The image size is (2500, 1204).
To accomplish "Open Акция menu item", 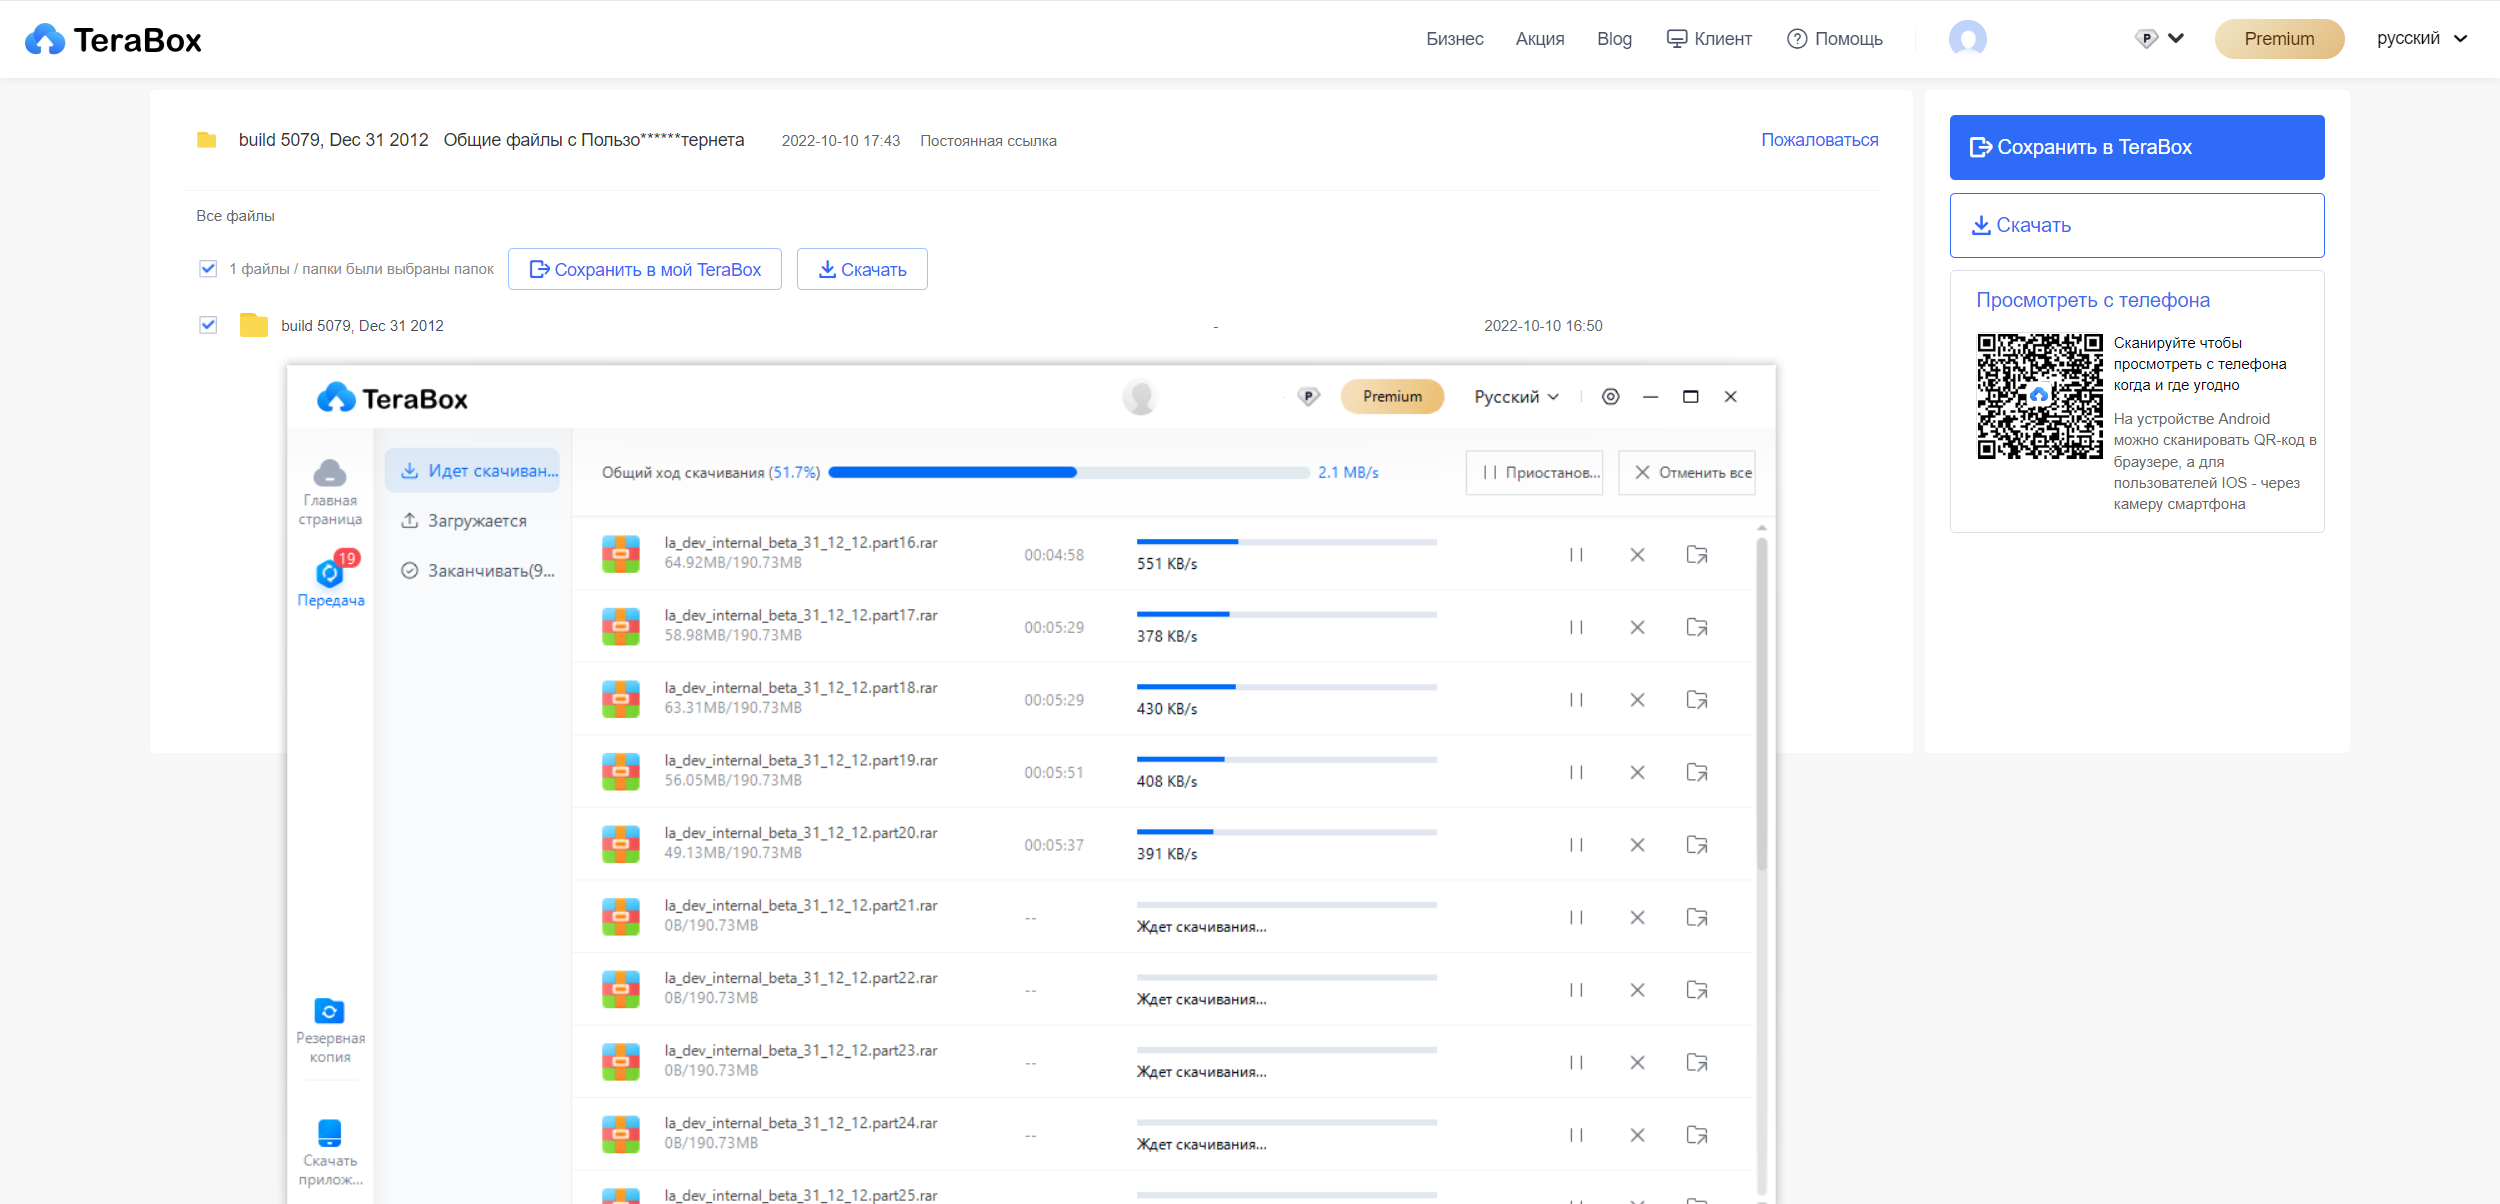I will 1540,39.
